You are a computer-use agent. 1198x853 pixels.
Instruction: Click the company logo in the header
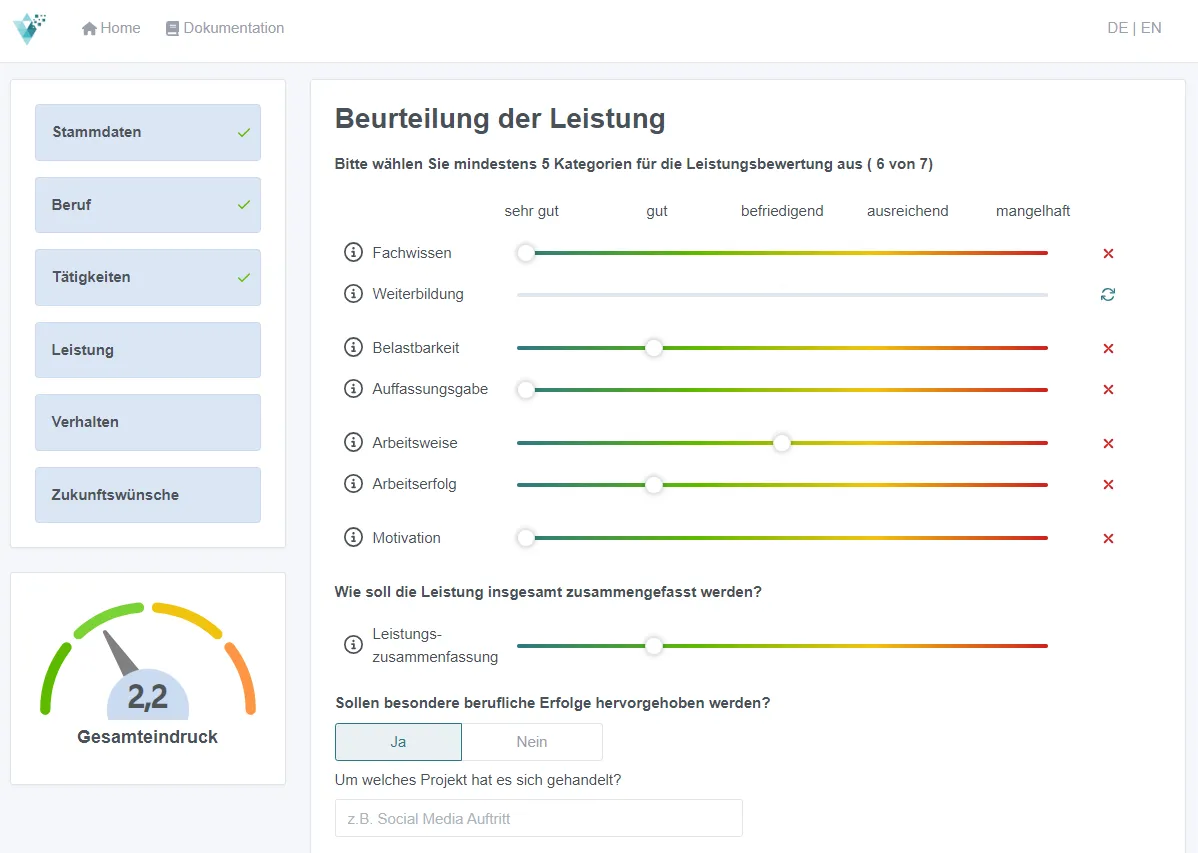pyautogui.click(x=30, y=28)
